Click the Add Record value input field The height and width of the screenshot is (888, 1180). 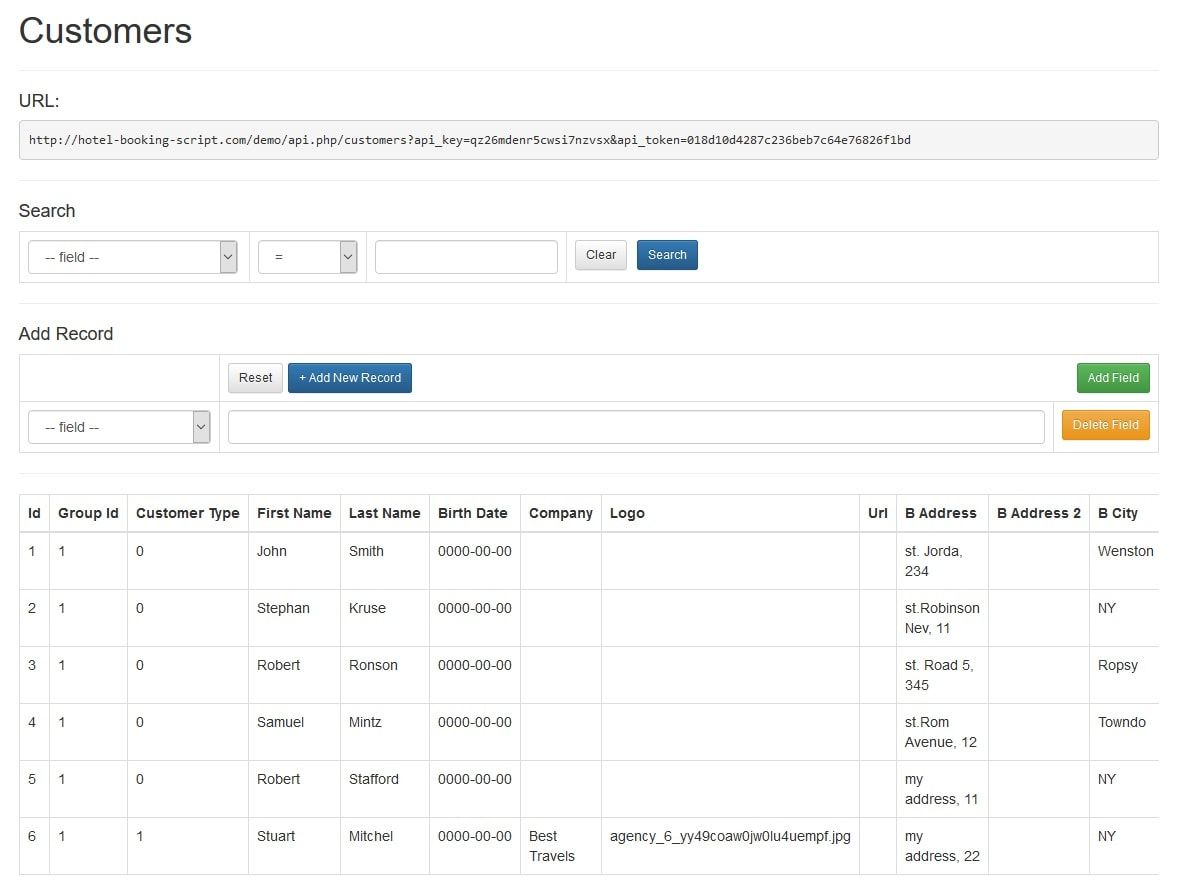click(x=636, y=427)
